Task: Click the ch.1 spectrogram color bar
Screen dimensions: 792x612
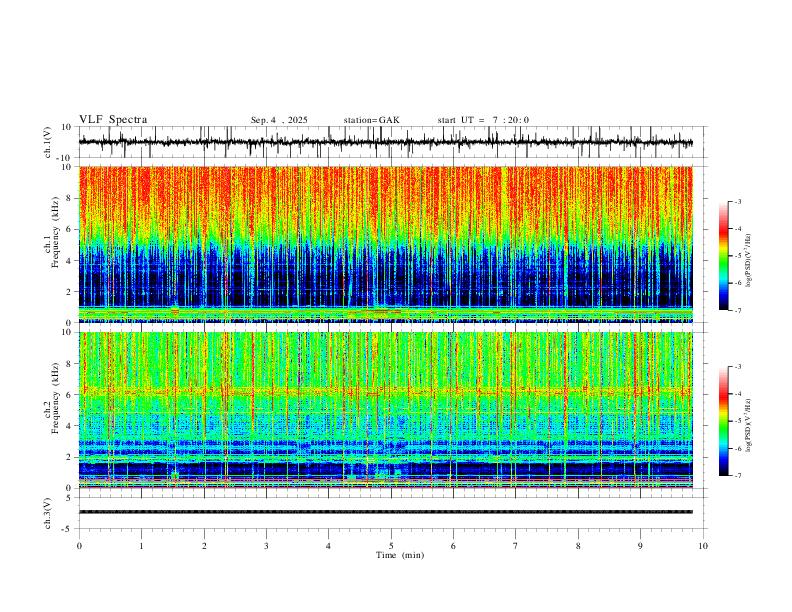Action: tap(724, 256)
